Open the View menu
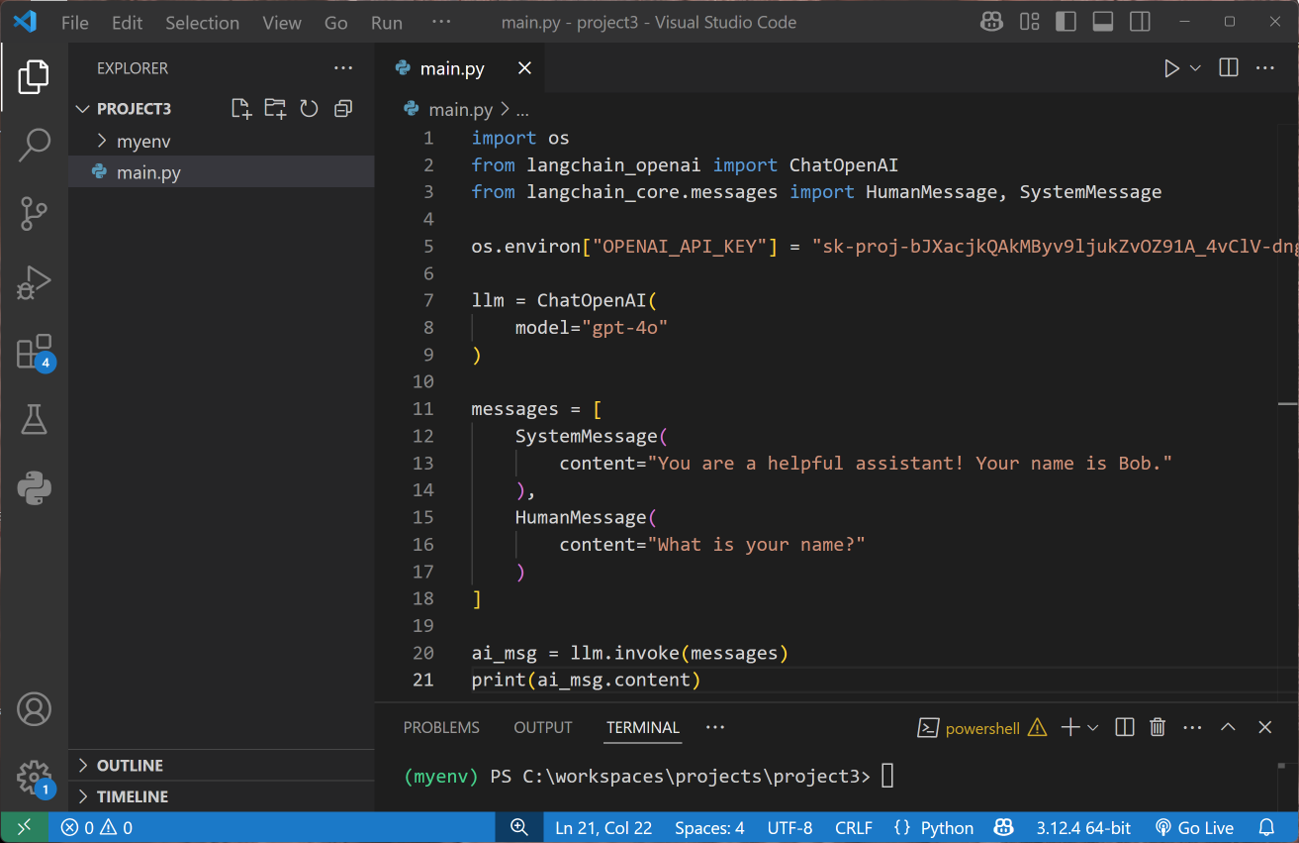The height and width of the screenshot is (843, 1299). point(282,22)
